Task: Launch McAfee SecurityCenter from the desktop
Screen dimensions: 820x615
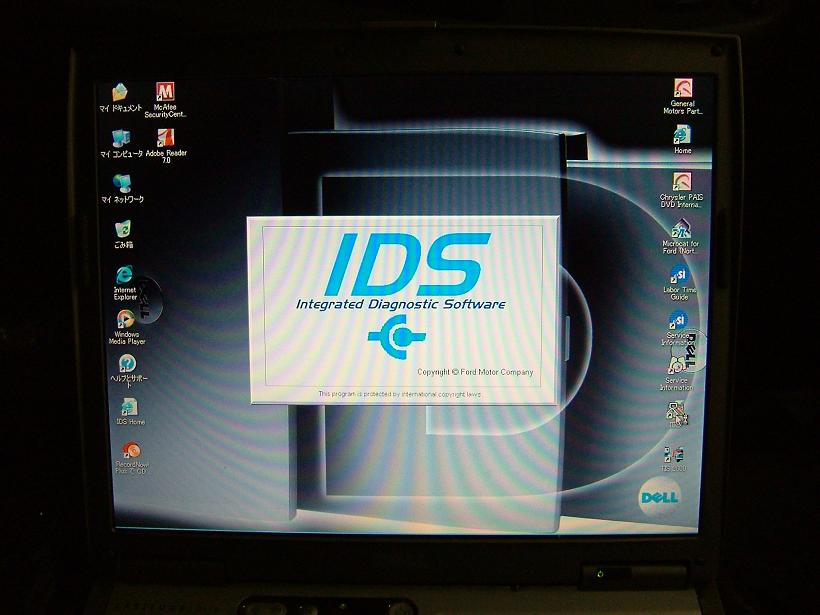Action: 165,99
